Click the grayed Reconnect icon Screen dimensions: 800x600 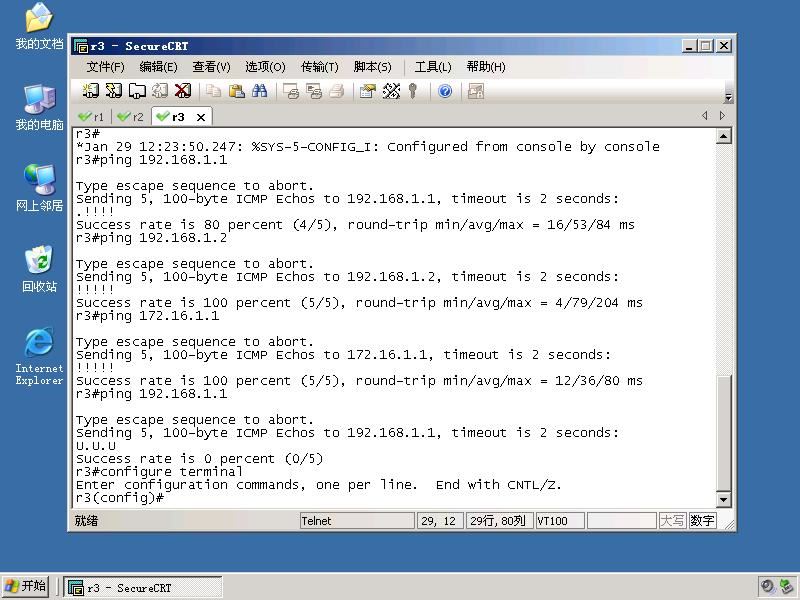[160, 91]
